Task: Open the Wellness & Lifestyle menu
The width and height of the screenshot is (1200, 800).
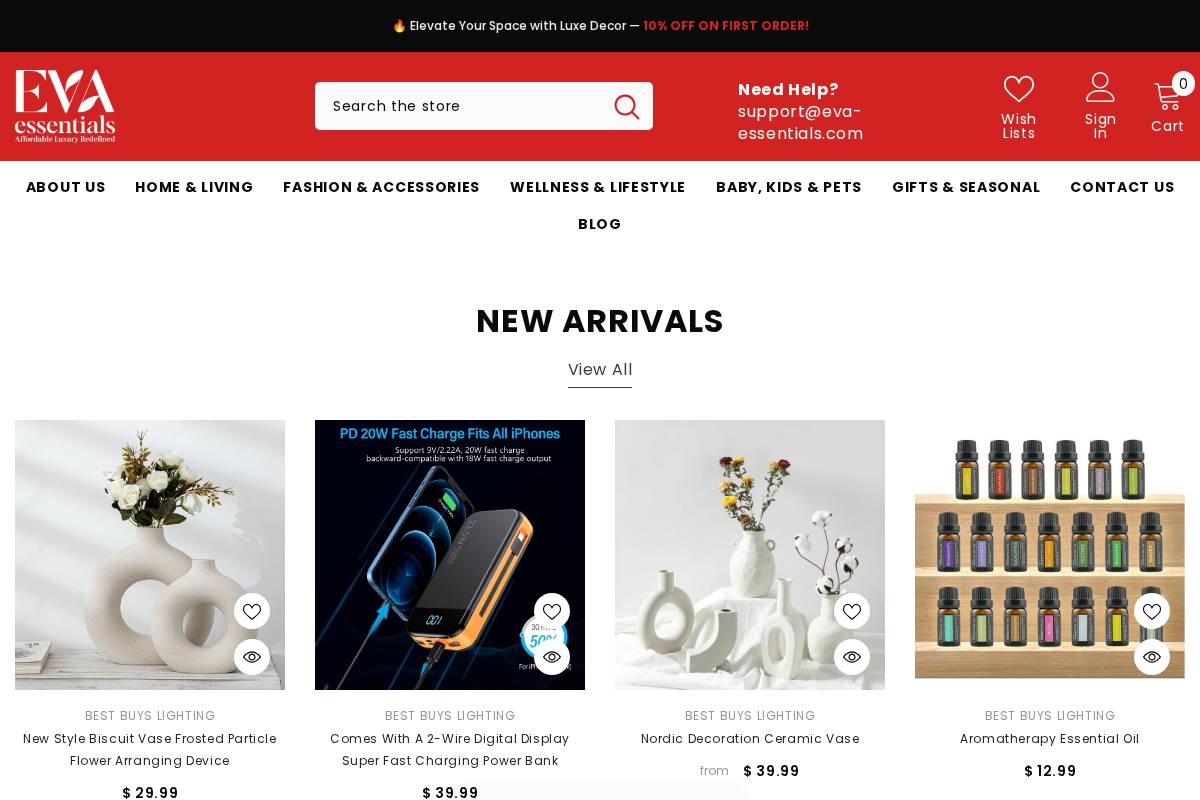Action: [598, 187]
